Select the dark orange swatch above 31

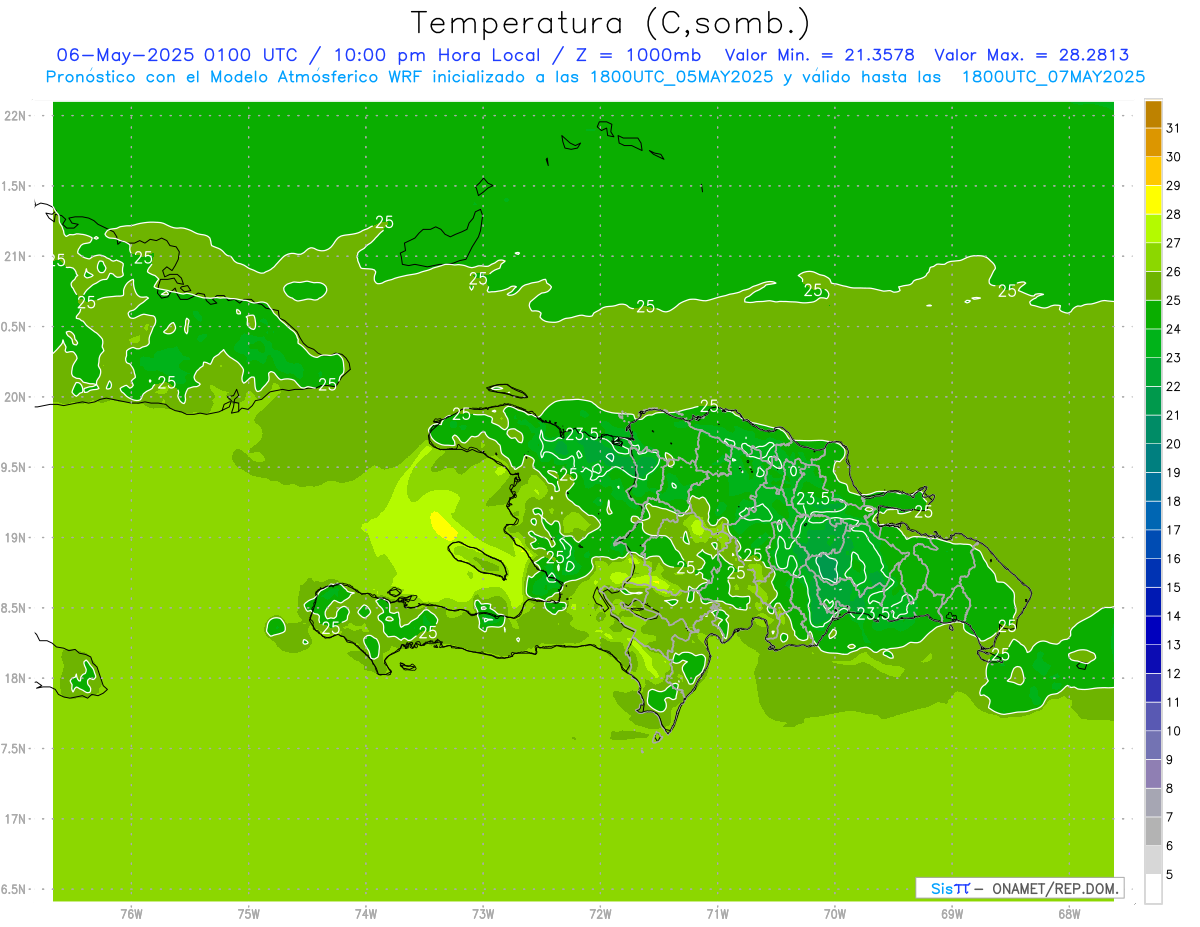[1153, 114]
